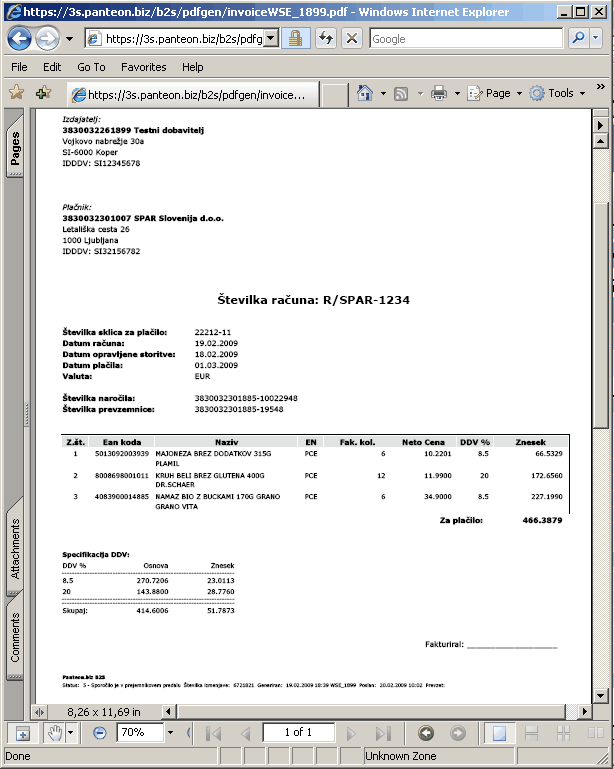The height and width of the screenshot is (769, 614).
Task: Open the Go To menu
Action: (x=91, y=67)
